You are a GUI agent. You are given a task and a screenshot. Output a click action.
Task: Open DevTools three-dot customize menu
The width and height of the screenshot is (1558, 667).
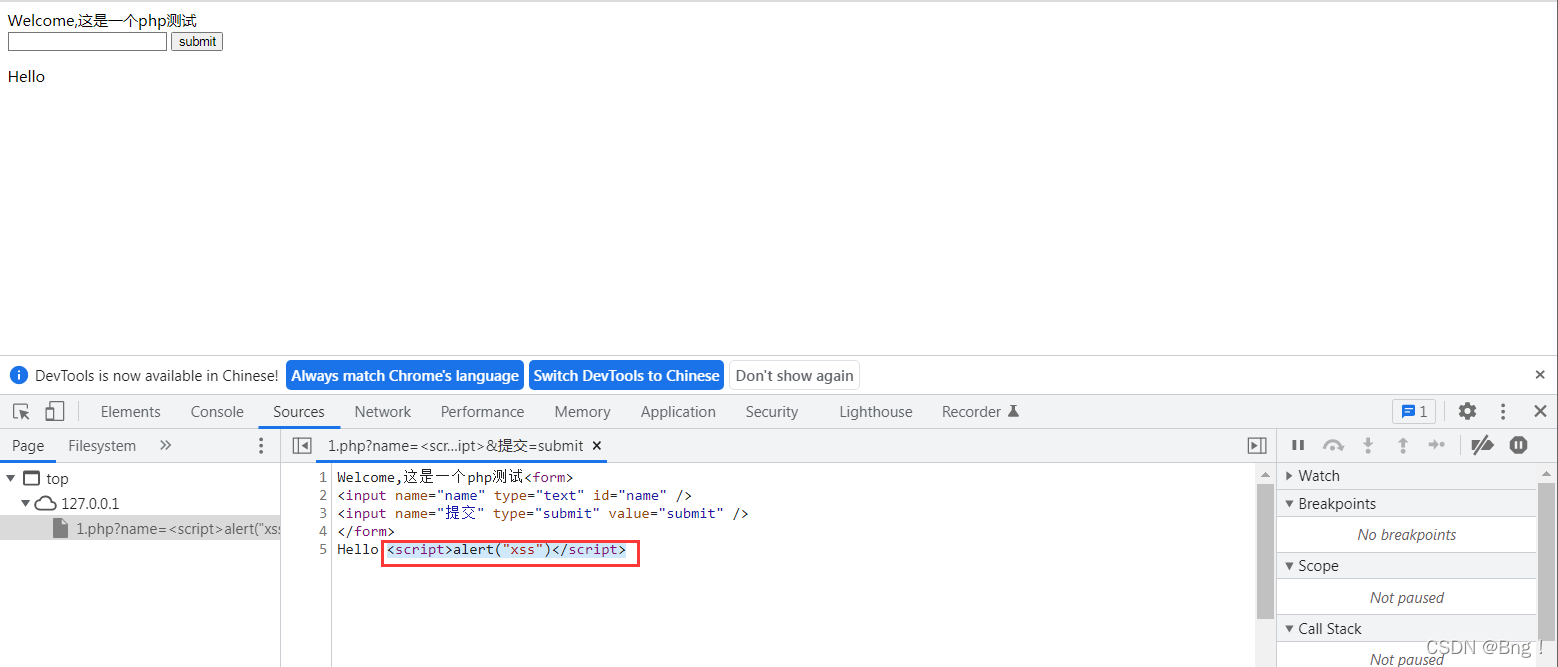coord(1503,411)
